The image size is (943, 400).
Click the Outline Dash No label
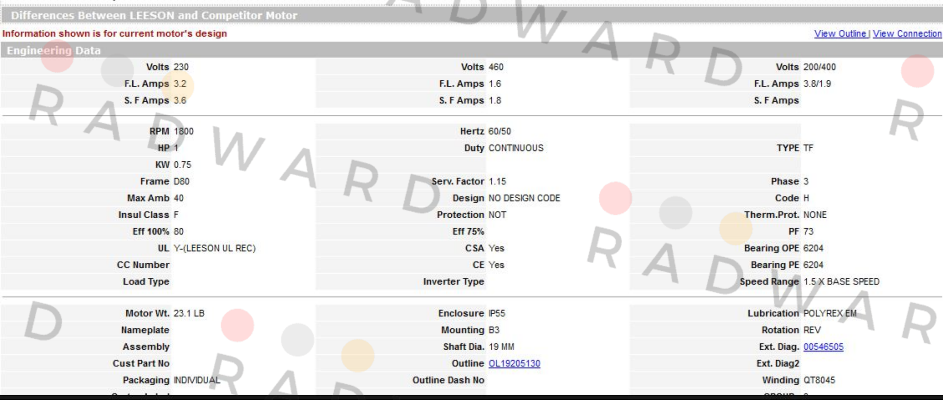[449, 380]
